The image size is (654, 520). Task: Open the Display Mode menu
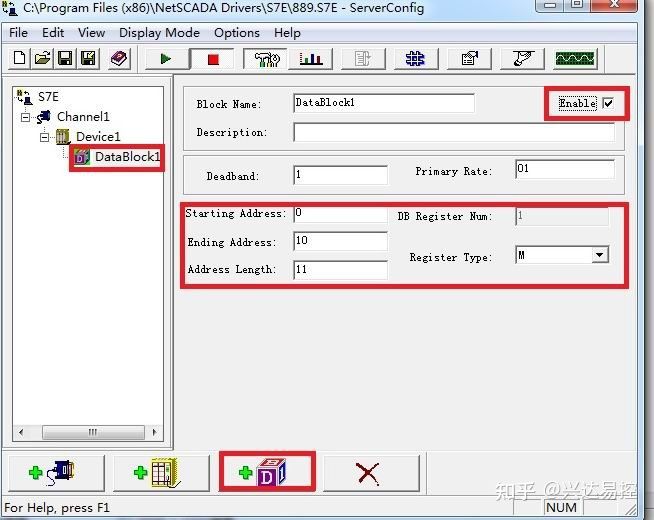(x=159, y=33)
